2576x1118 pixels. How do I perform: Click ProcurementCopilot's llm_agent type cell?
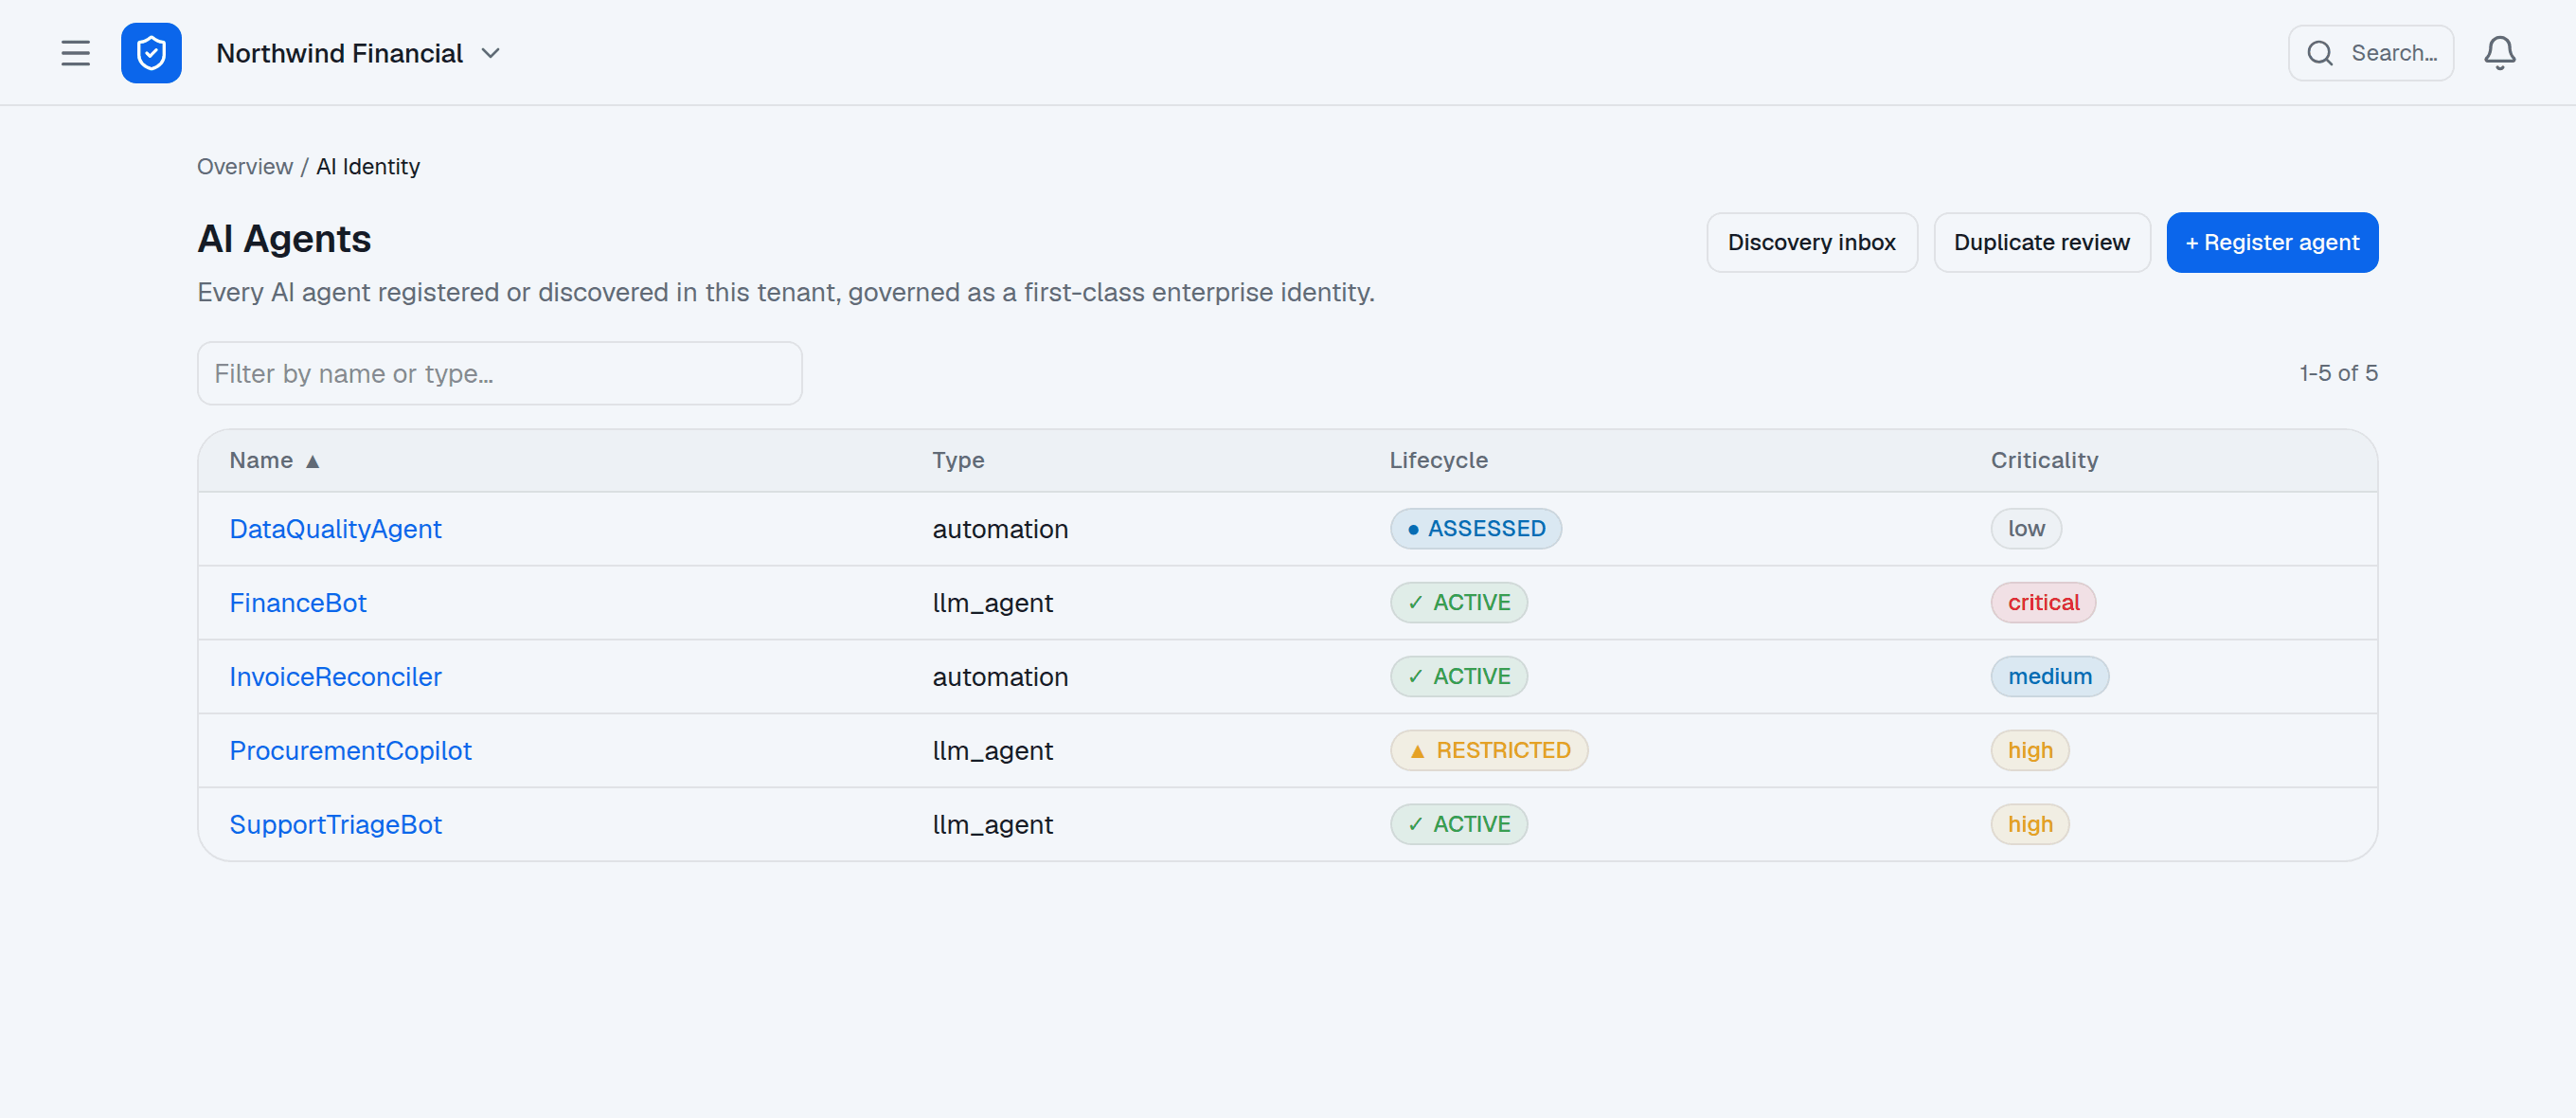(x=992, y=751)
